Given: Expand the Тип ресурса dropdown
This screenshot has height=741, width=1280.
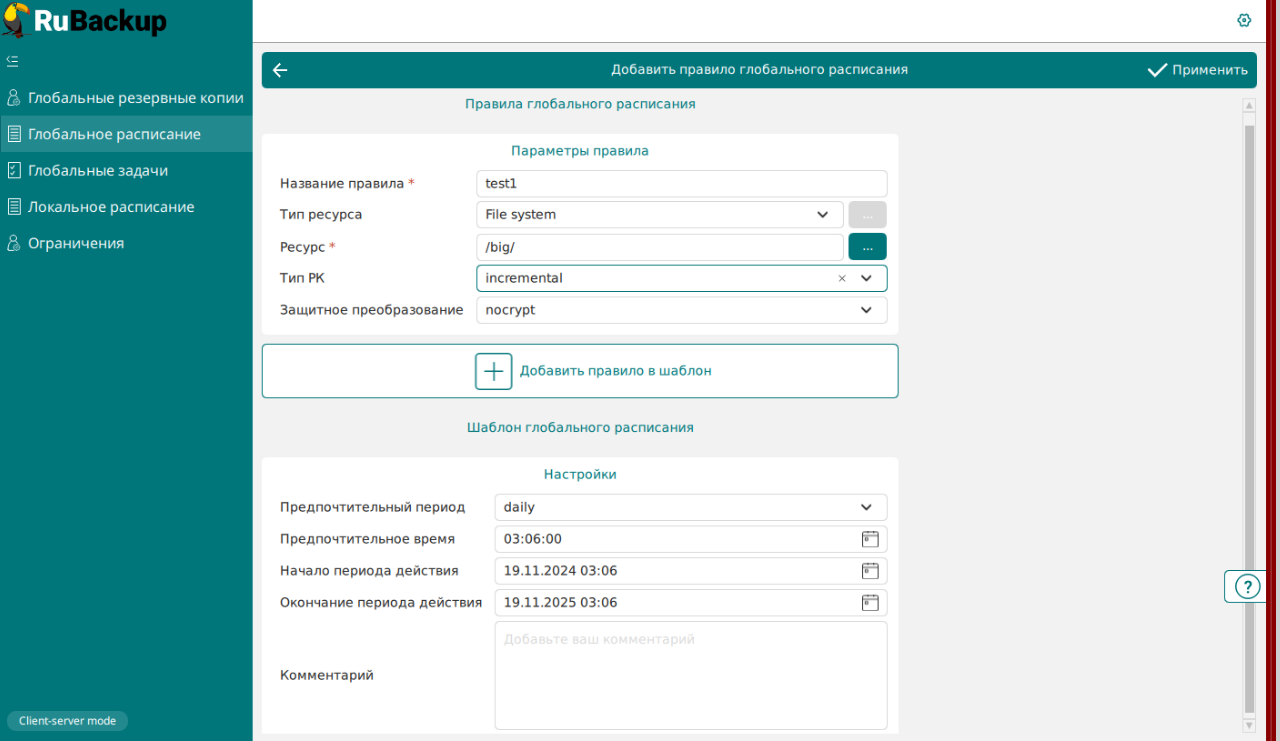Looking at the screenshot, I should (x=822, y=215).
